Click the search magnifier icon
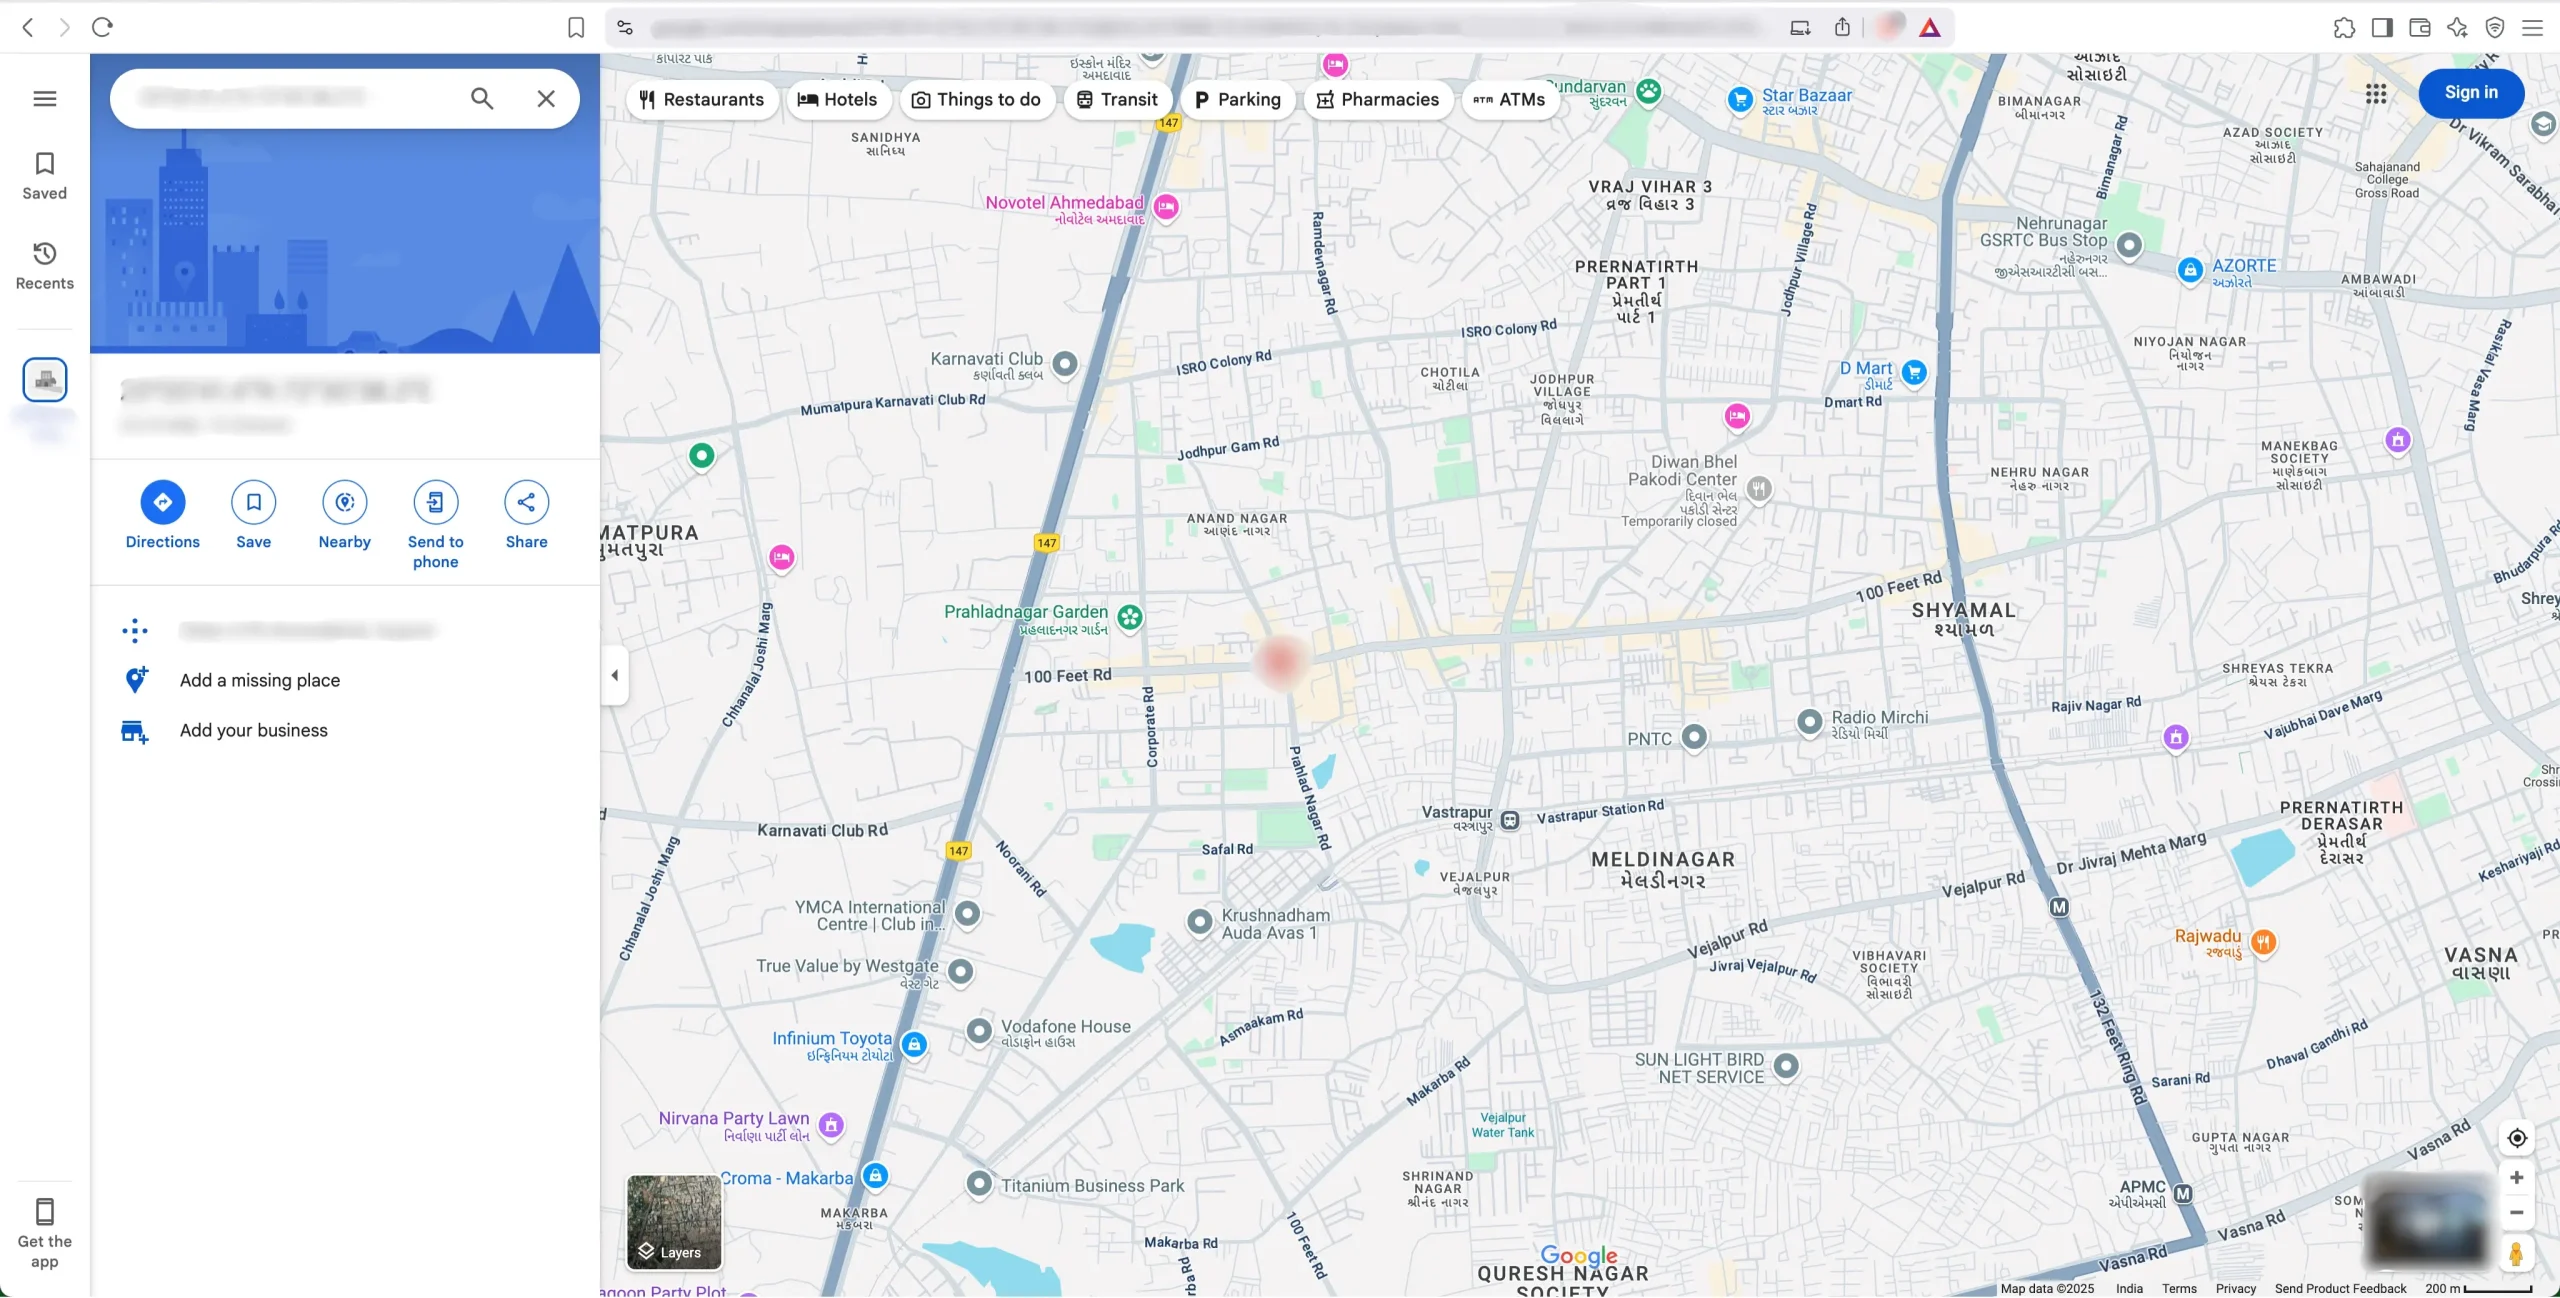 click(x=482, y=98)
